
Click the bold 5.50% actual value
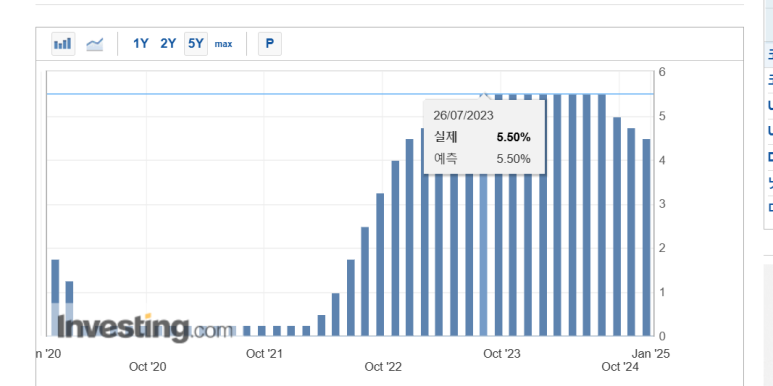click(x=514, y=138)
